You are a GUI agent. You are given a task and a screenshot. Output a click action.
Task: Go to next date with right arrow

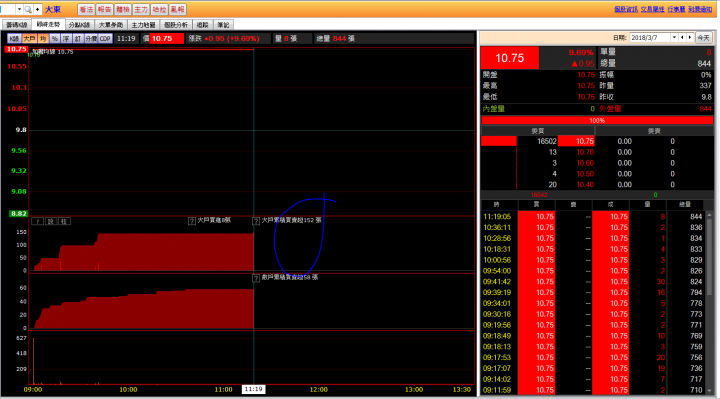[690, 38]
